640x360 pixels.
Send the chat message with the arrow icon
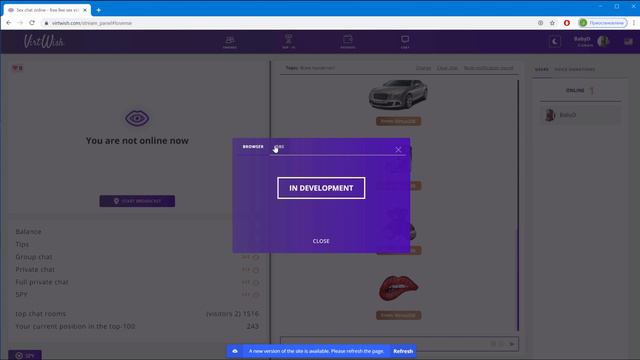point(512,344)
